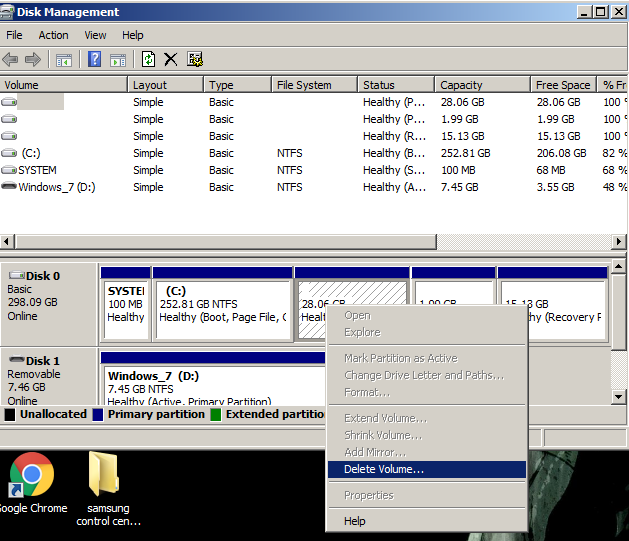Select the samsung control center folder

[108, 488]
